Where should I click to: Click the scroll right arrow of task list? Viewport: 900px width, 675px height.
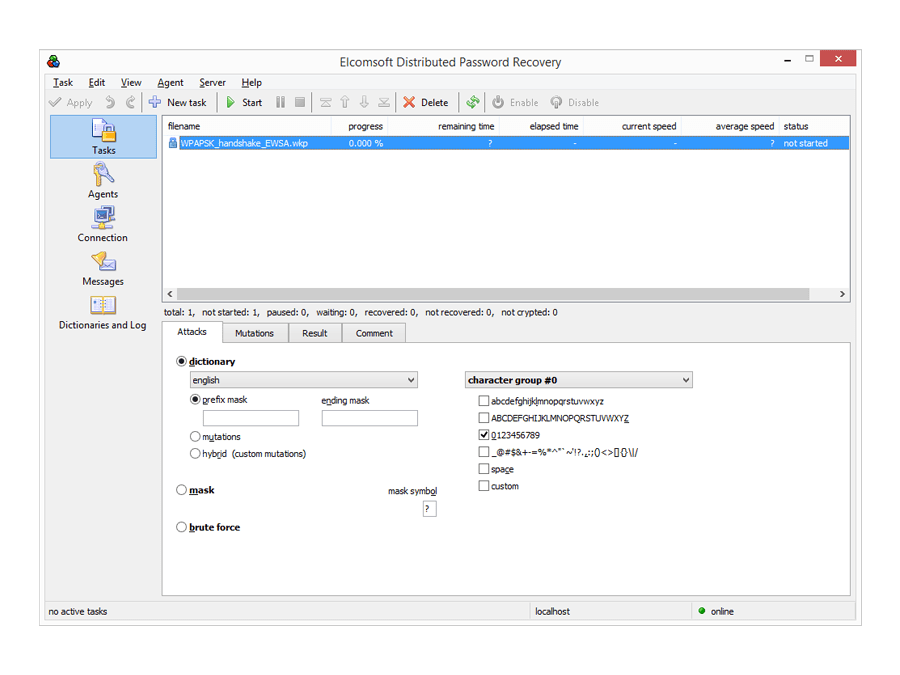coord(842,294)
